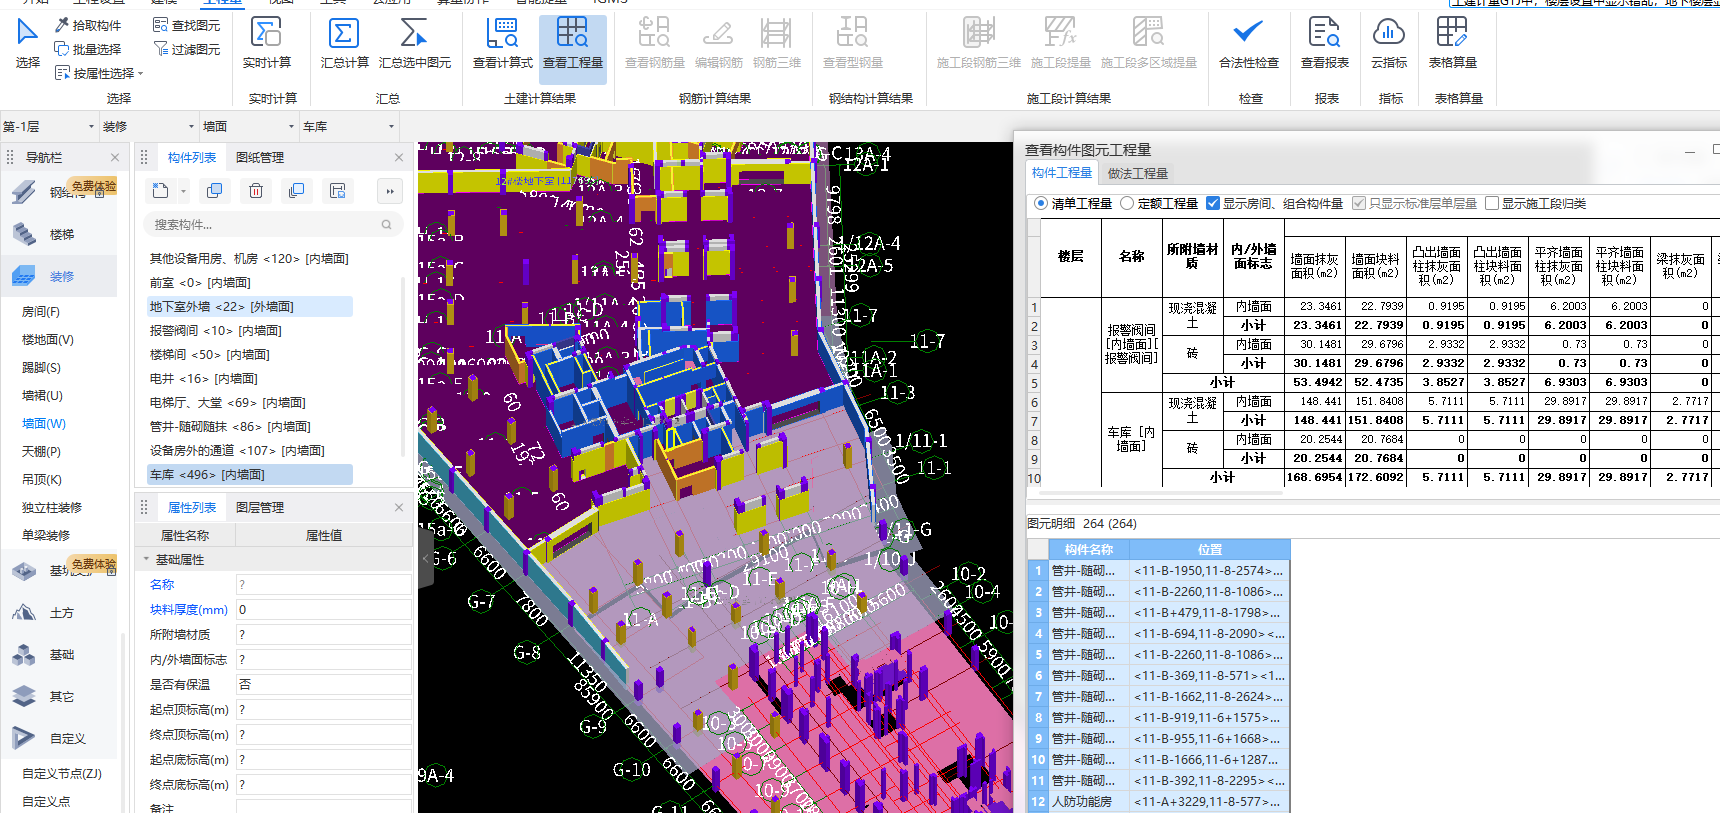Run 汇总计算

[344, 42]
